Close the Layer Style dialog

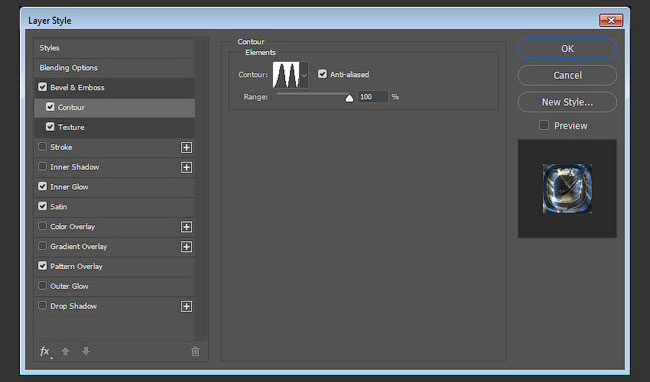pyautogui.click(x=611, y=20)
